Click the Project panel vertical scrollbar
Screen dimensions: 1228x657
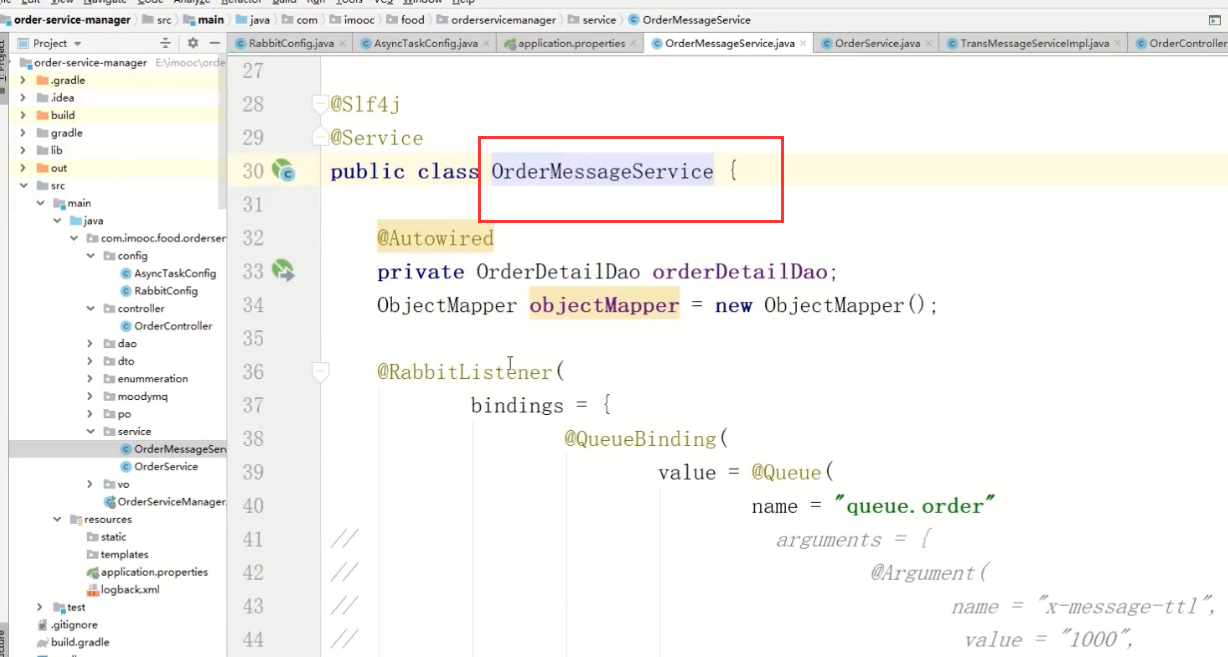pyautogui.click(x=223, y=130)
